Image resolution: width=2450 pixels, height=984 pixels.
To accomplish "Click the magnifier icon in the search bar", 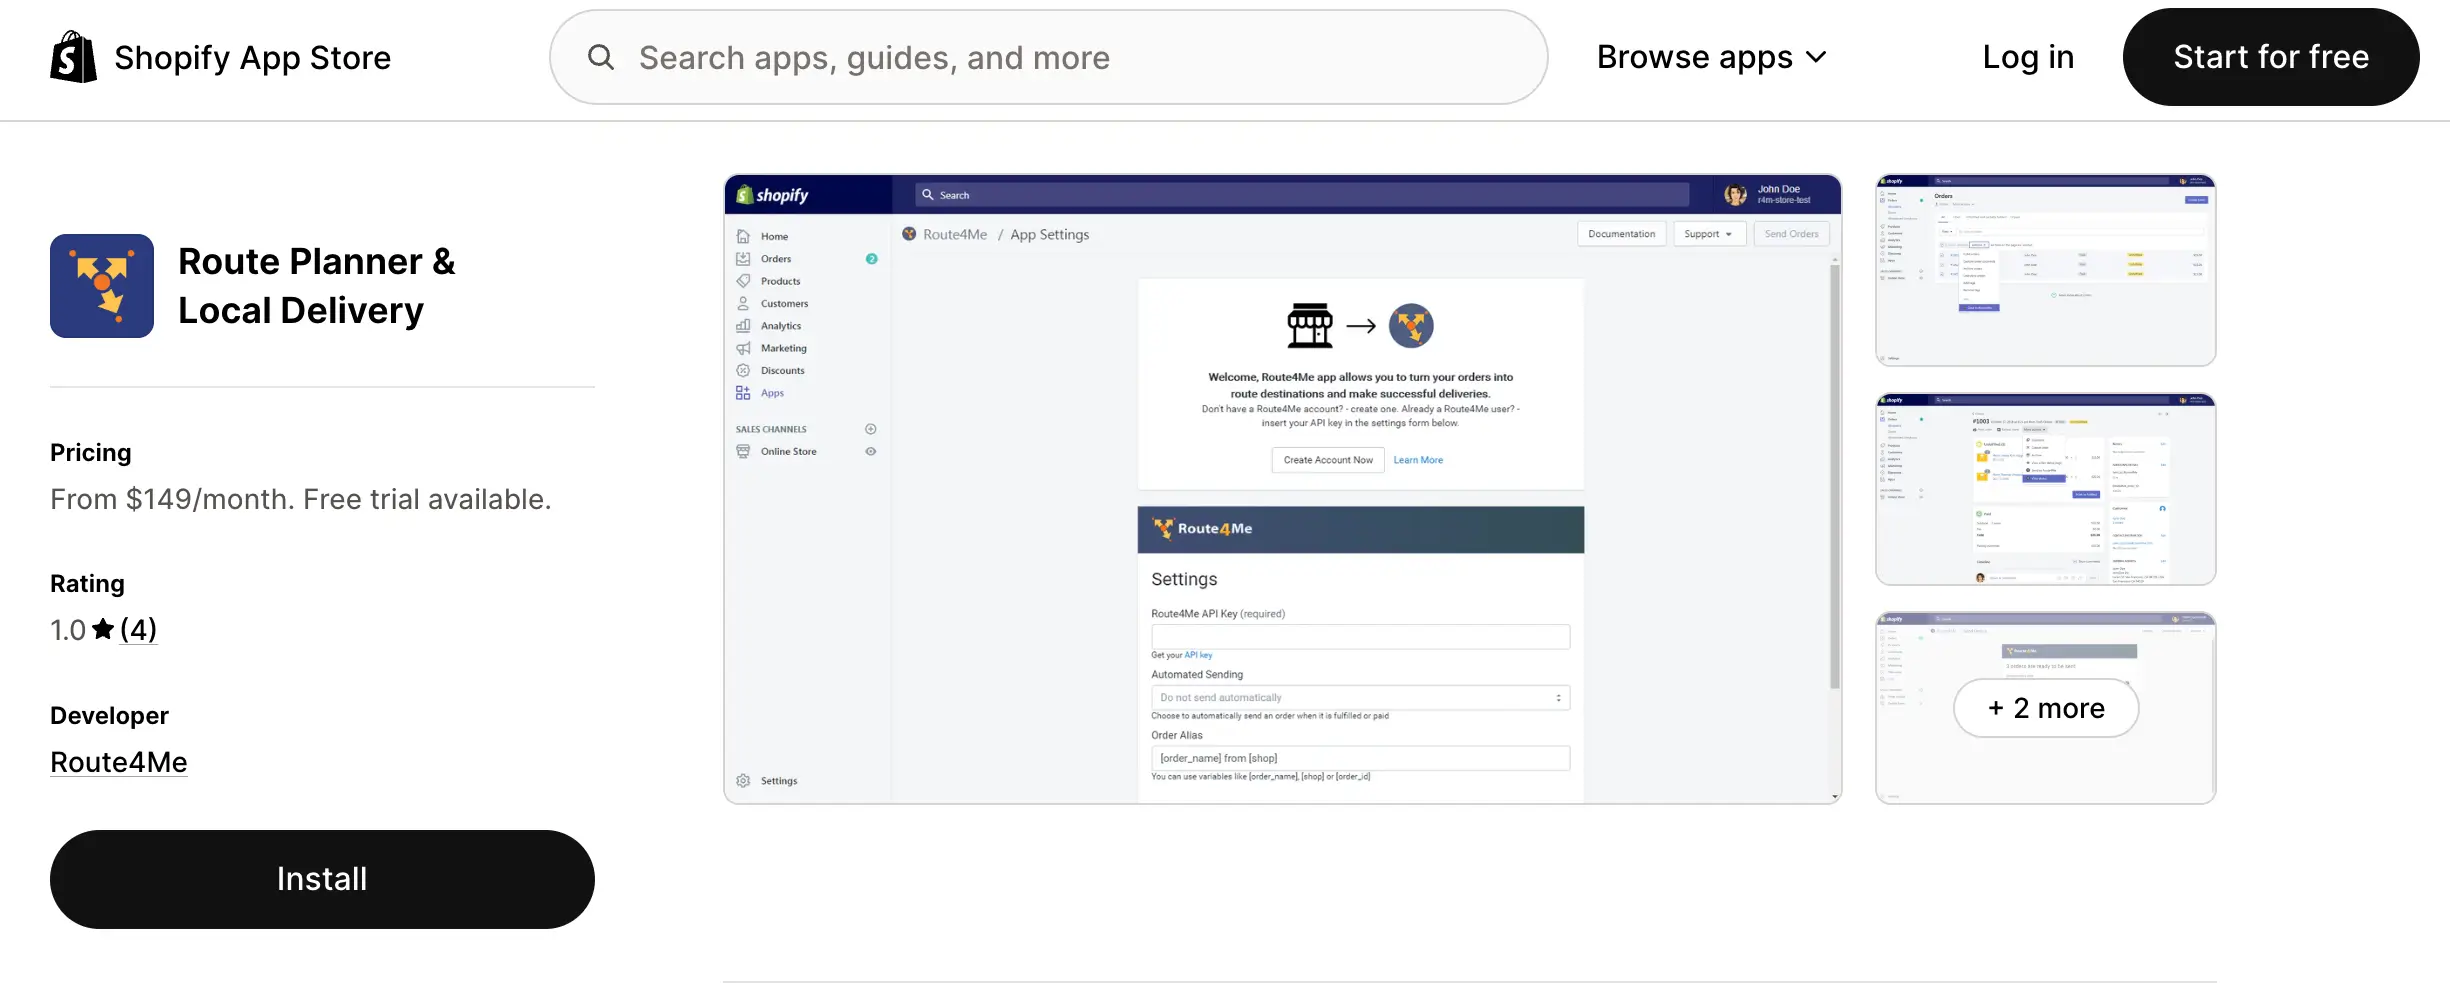I will click(x=601, y=57).
